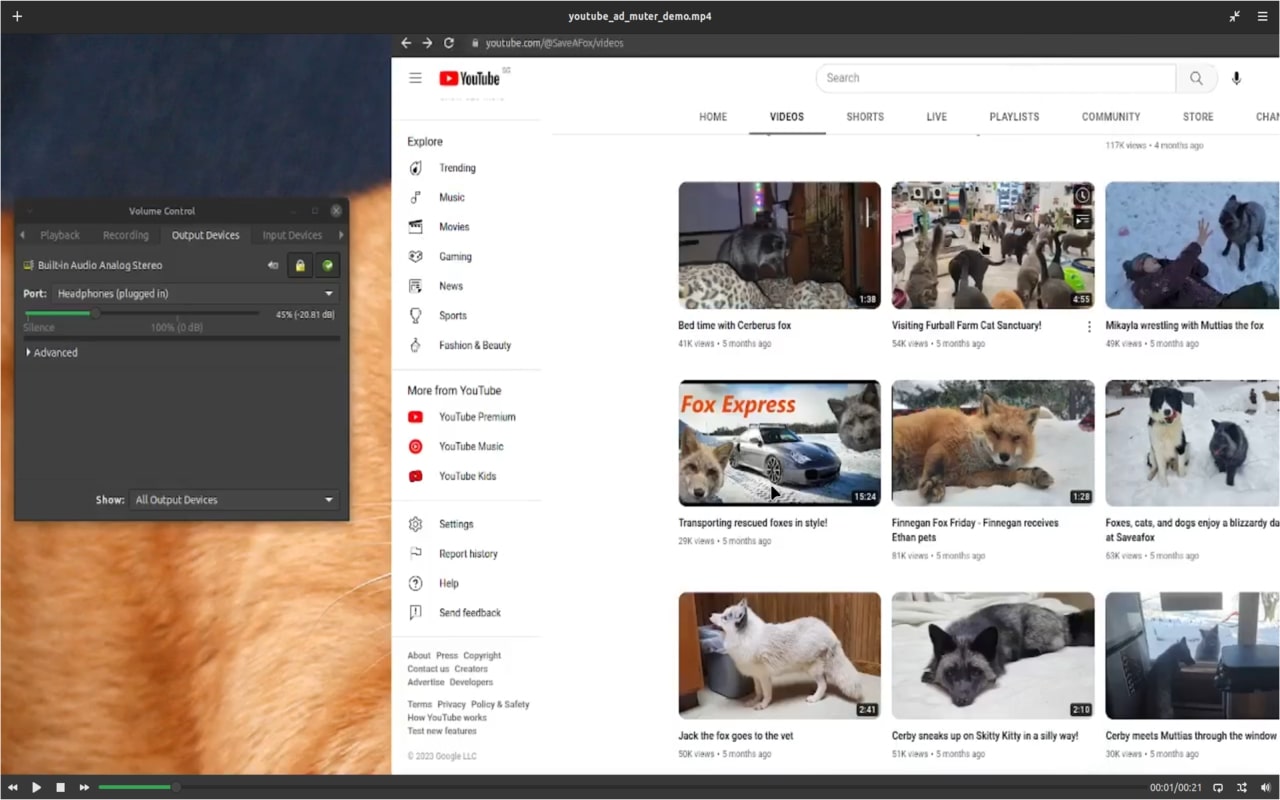The height and width of the screenshot is (800, 1280).
Task: Open more options for Furball Farm video
Action: click(1089, 327)
